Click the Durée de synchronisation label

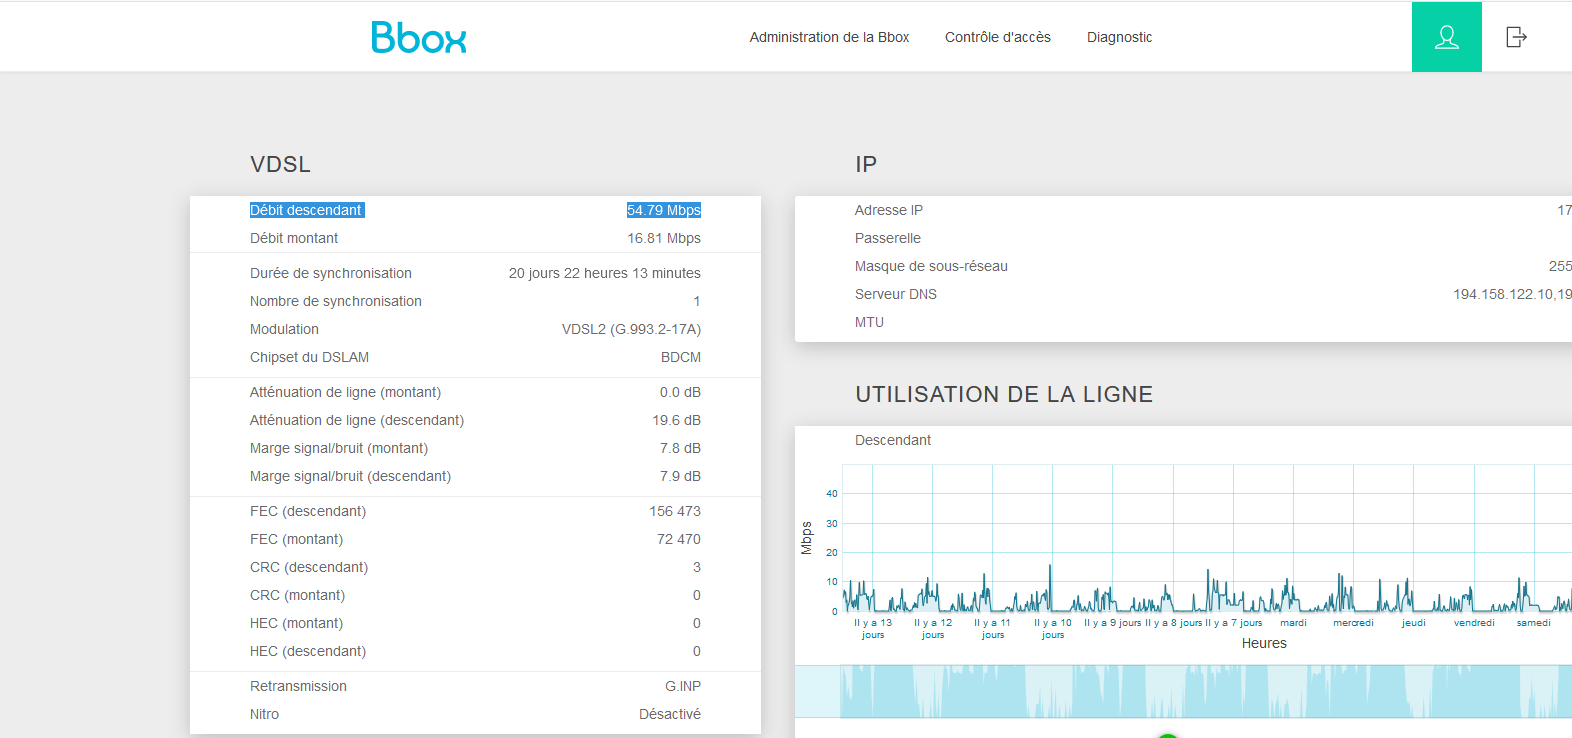[331, 273]
